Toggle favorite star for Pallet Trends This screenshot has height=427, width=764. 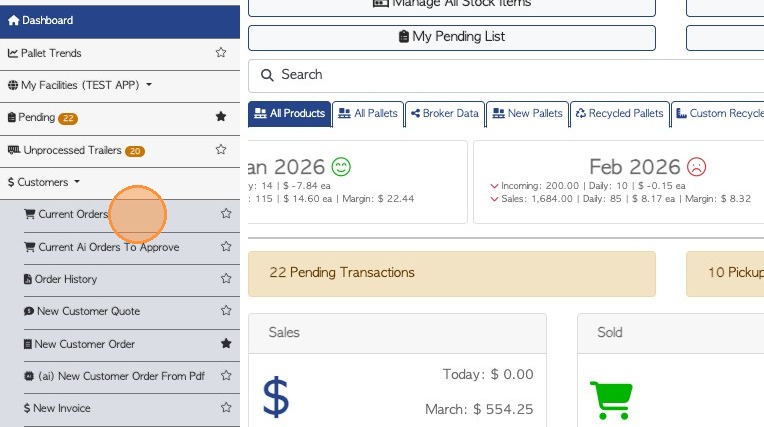coord(221,53)
